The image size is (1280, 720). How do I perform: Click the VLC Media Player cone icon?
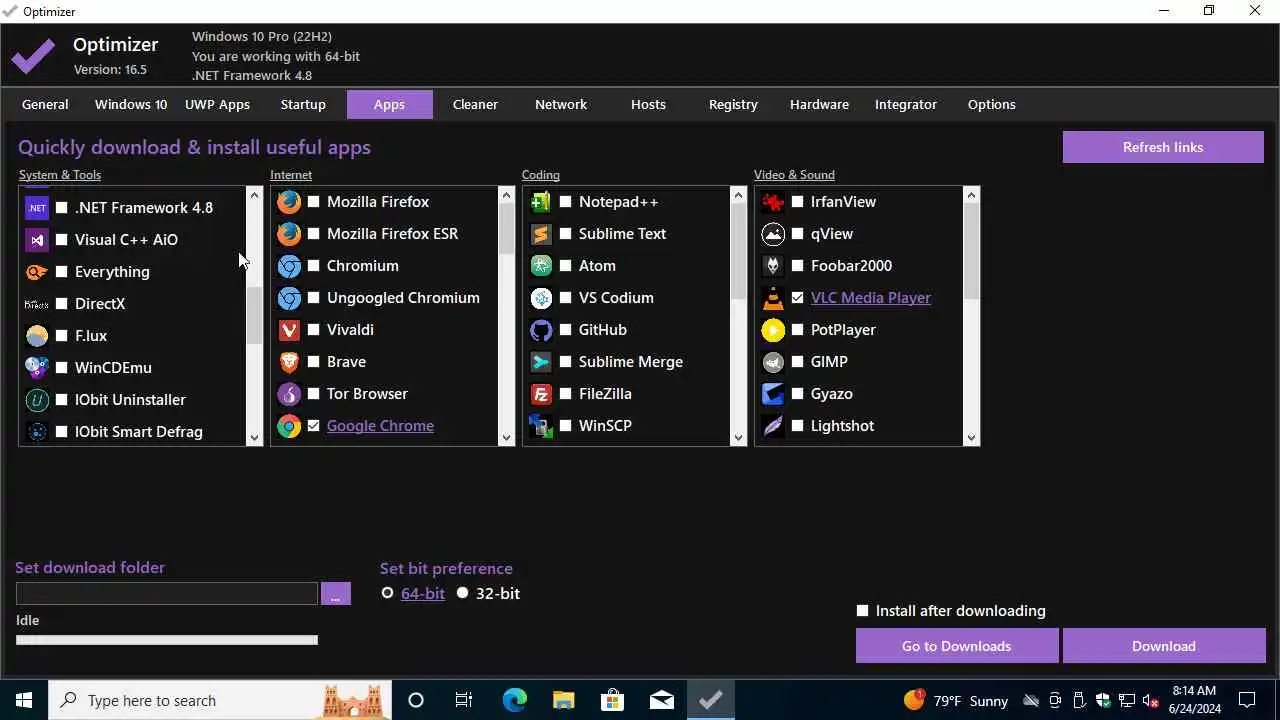773,298
